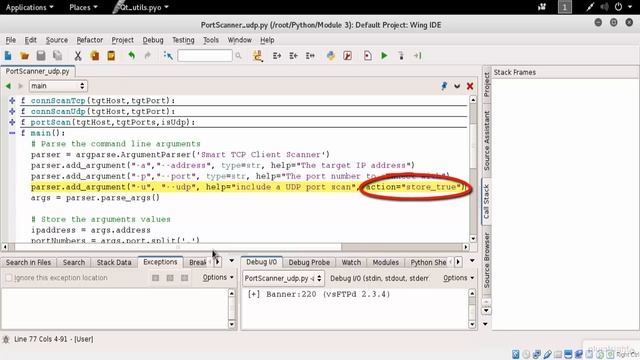The image size is (640, 360).
Task: Click the volume icon in top bar
Action: pos(604,7)
